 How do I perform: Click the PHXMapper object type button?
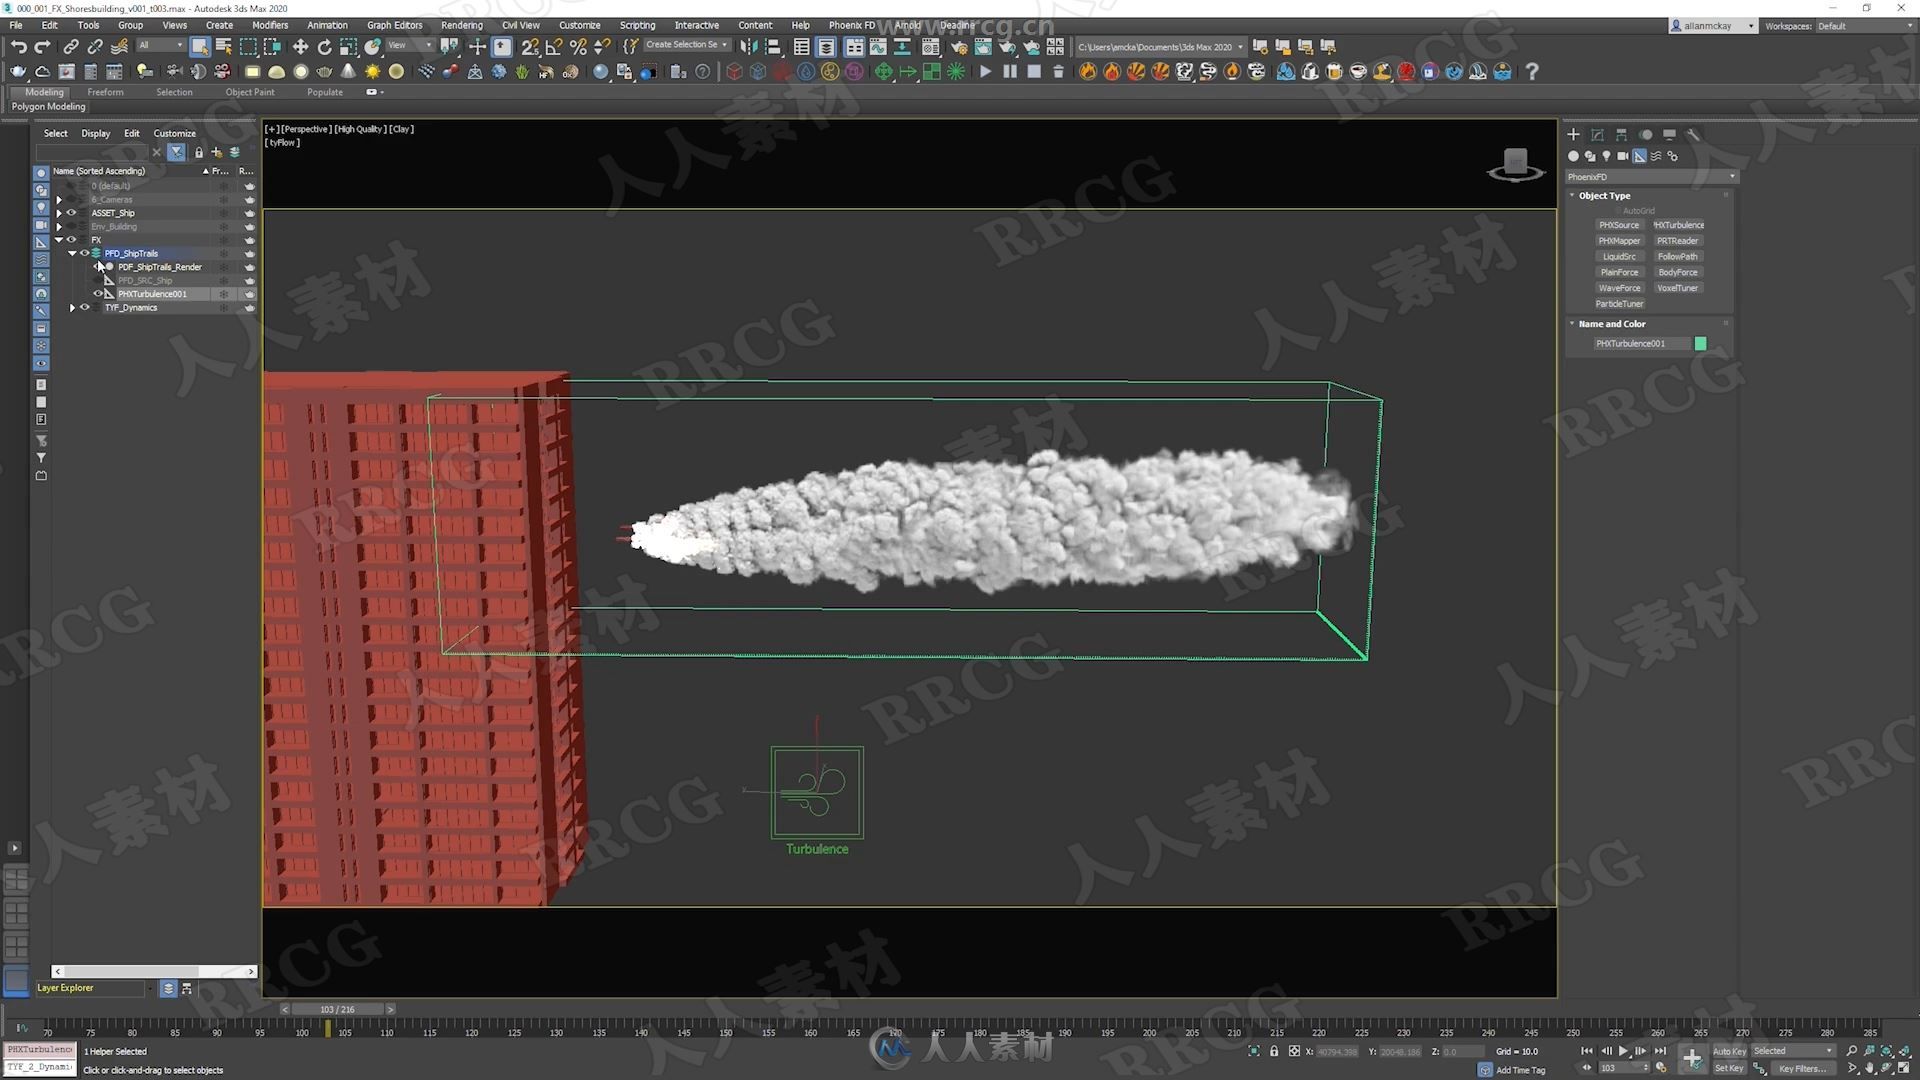(1619, 241)
